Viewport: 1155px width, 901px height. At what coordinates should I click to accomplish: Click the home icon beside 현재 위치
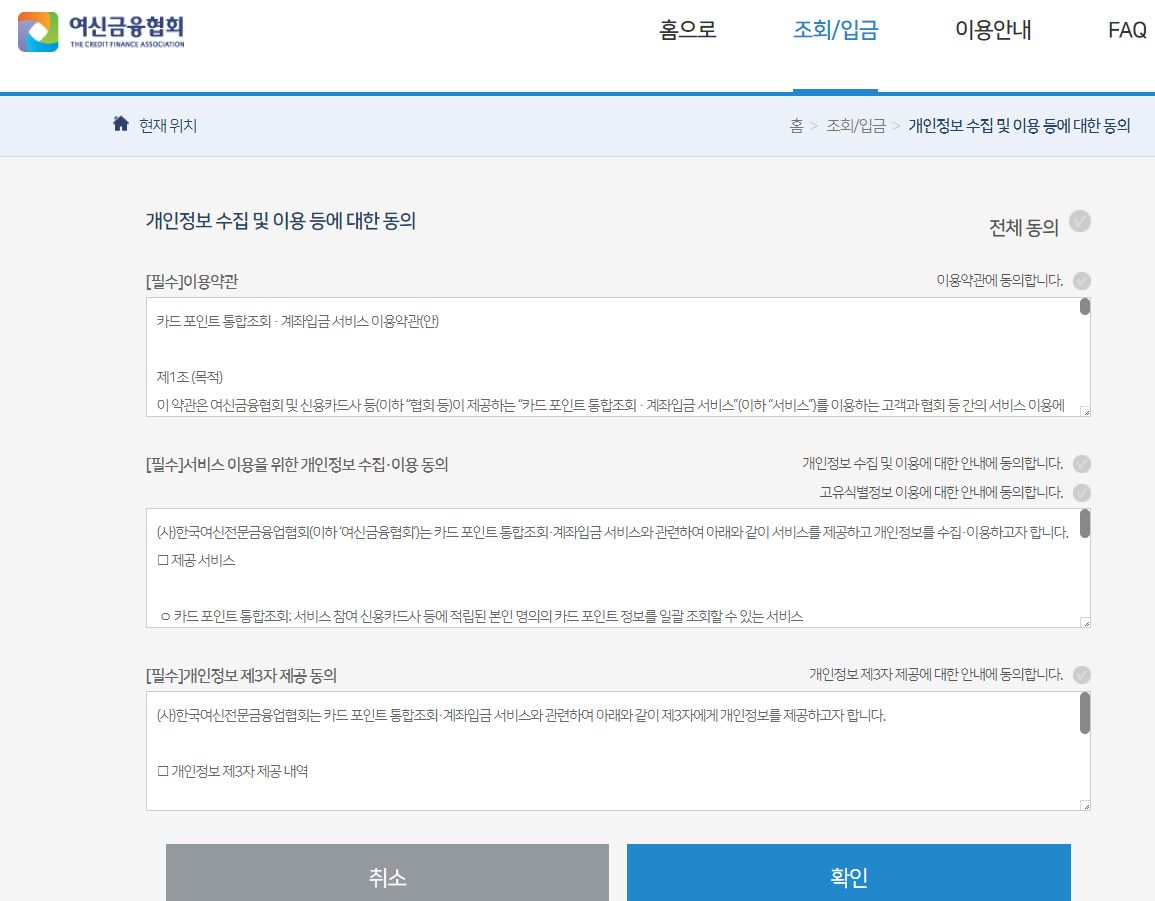(x=121, y=122)
